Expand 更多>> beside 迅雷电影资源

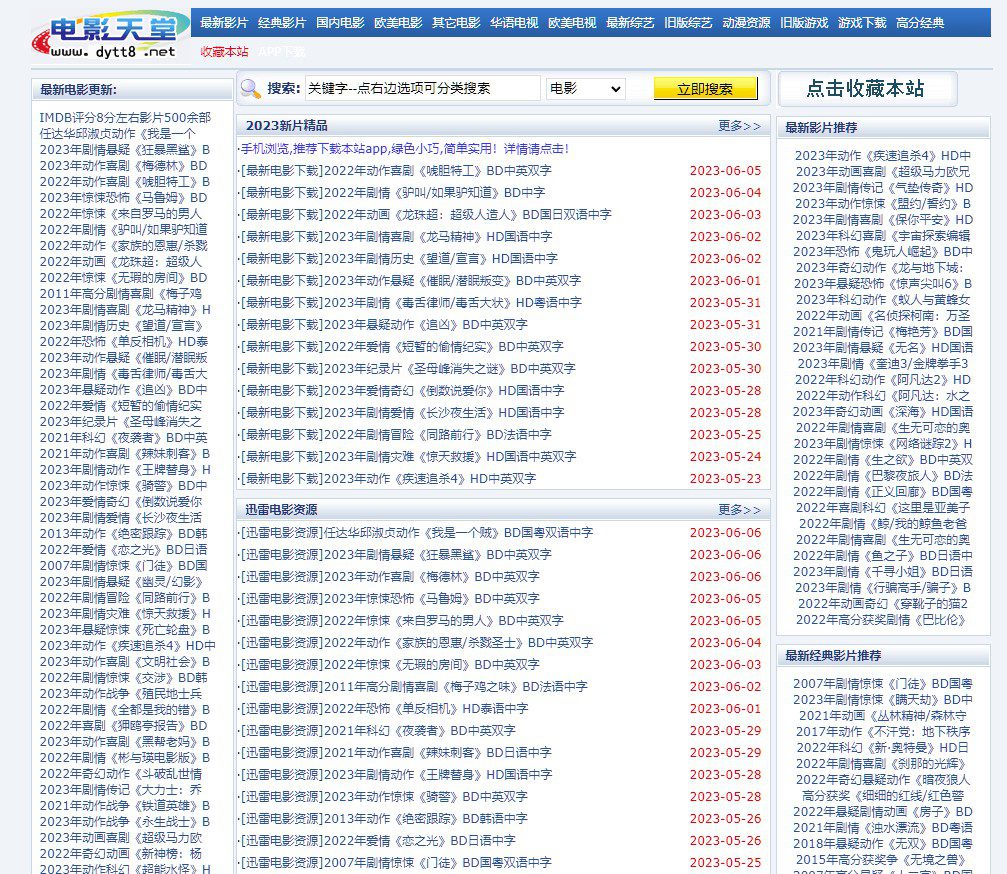[739, 509]
